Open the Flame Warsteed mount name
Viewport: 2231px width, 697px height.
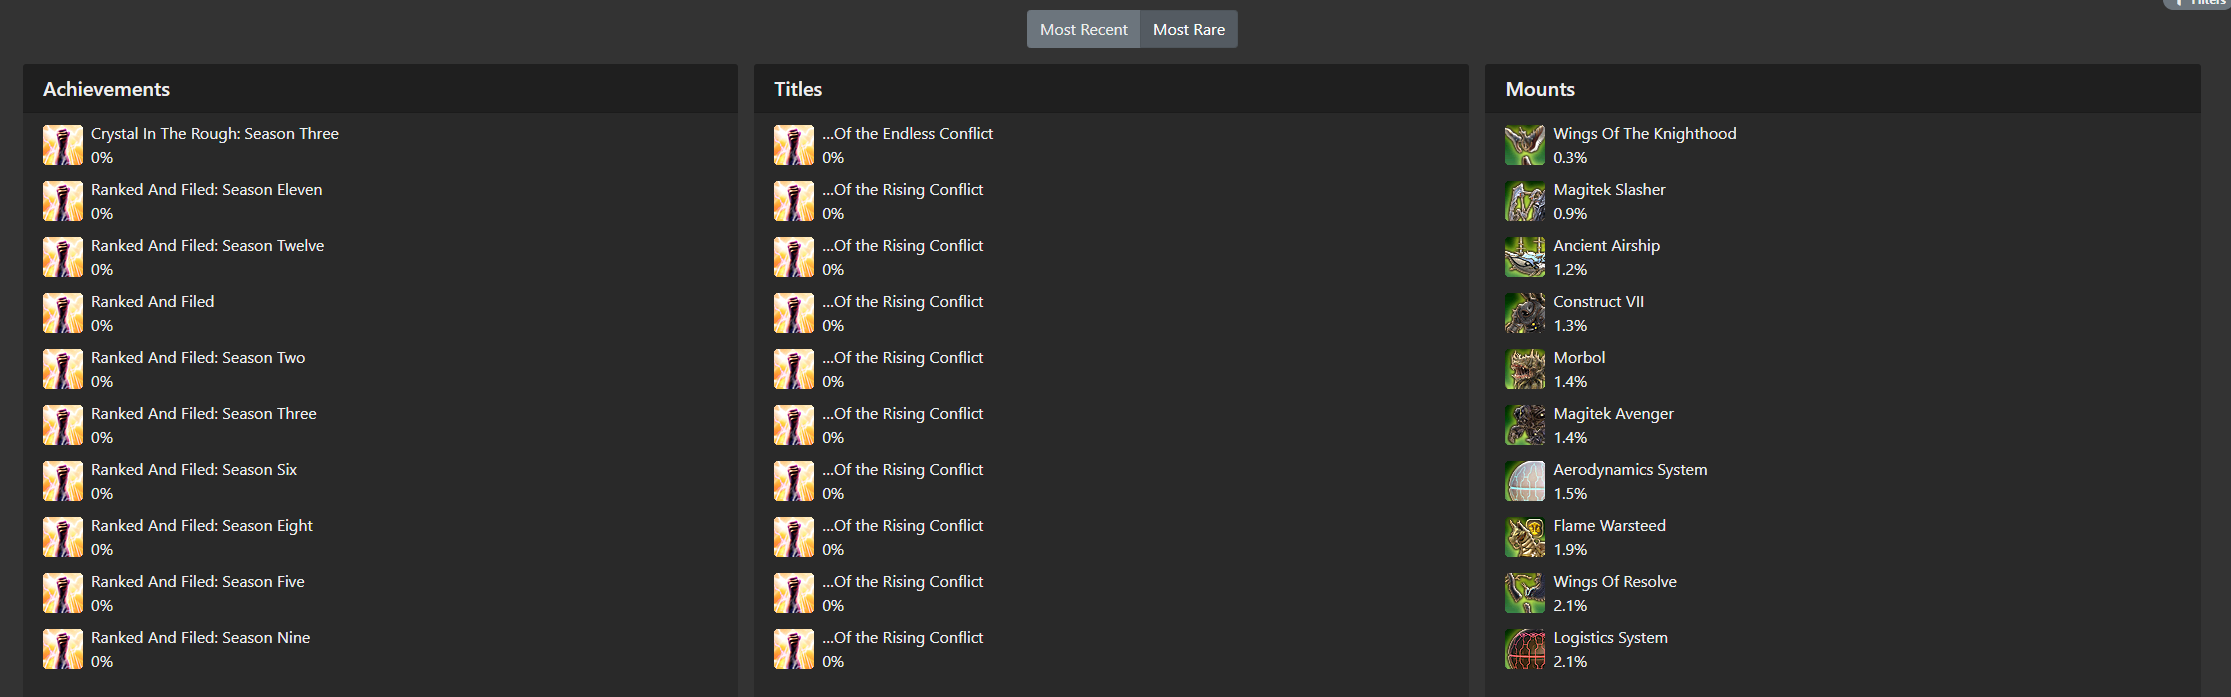coord(1609,526)
